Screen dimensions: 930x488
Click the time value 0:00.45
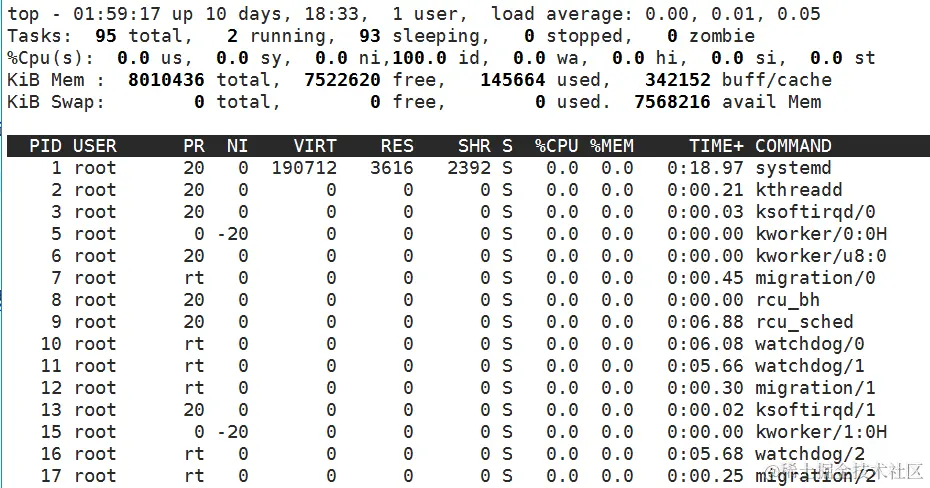[x=705, y=278]
